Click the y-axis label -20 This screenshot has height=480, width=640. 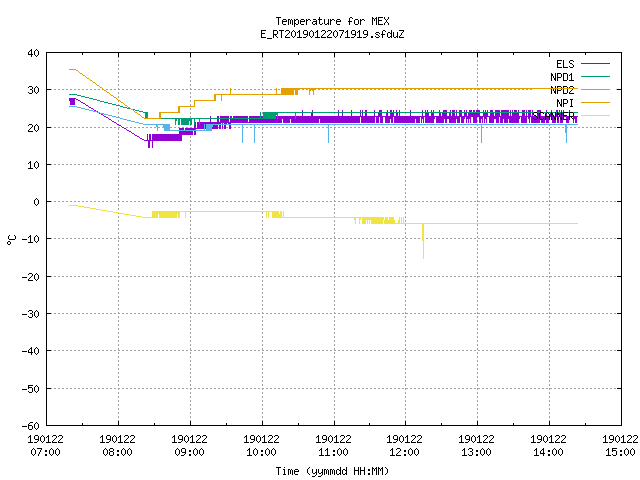[31, 277]
